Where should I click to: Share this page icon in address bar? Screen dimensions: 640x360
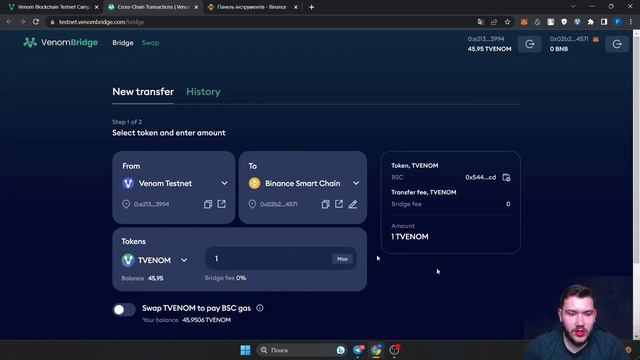pos(494,22)
